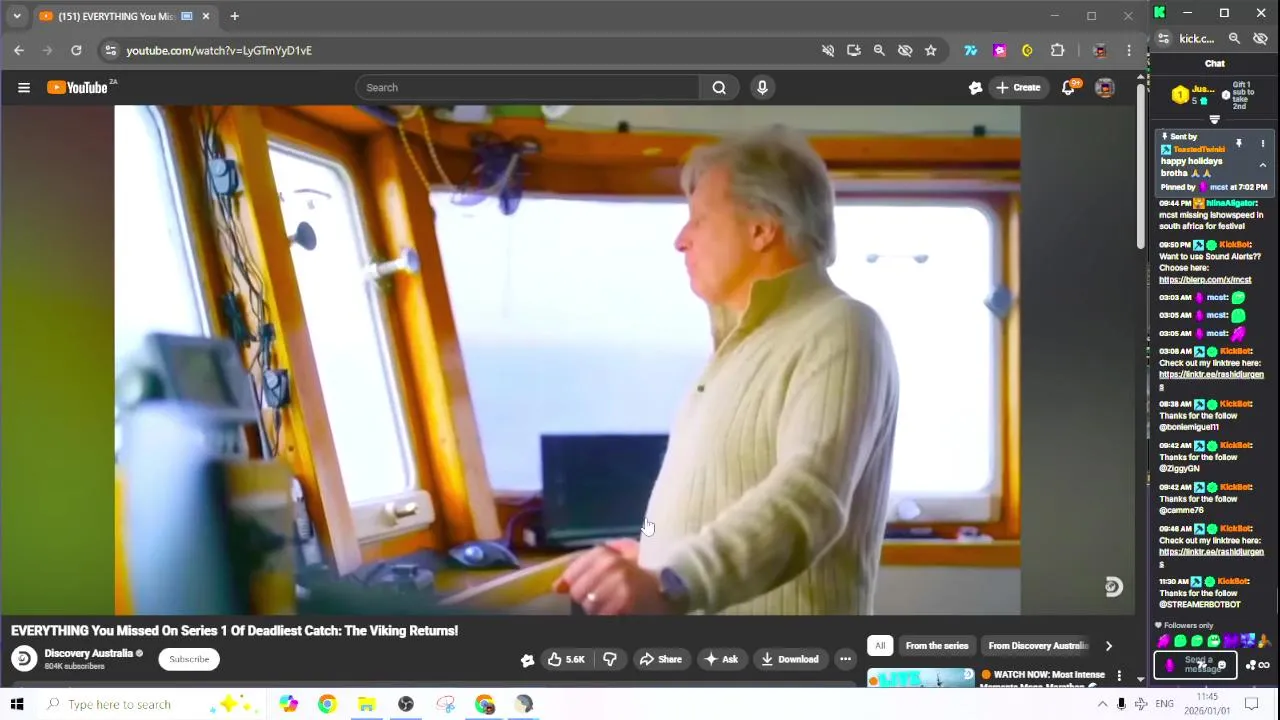Open the YouTube hamburger guide menu
The width and height of the screenshot is (1280, 720).
tap(24, 88)
